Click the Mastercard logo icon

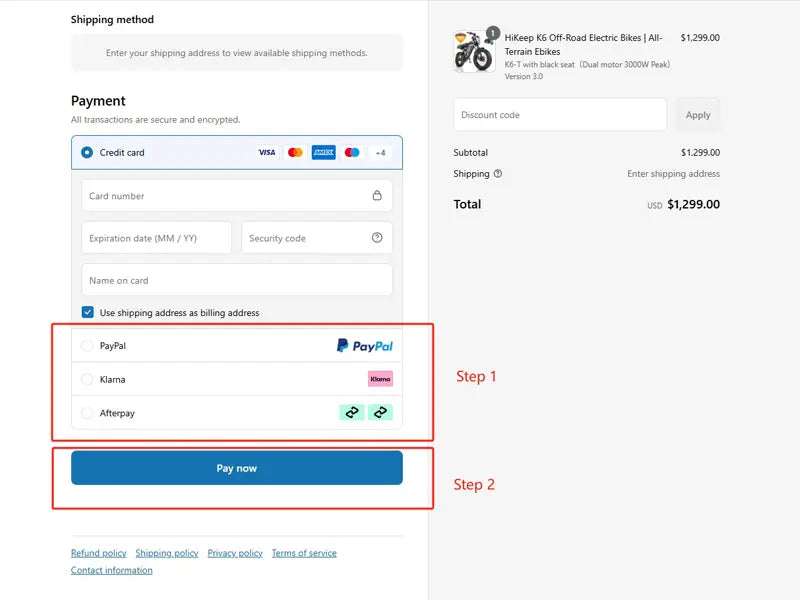[295, 153]
